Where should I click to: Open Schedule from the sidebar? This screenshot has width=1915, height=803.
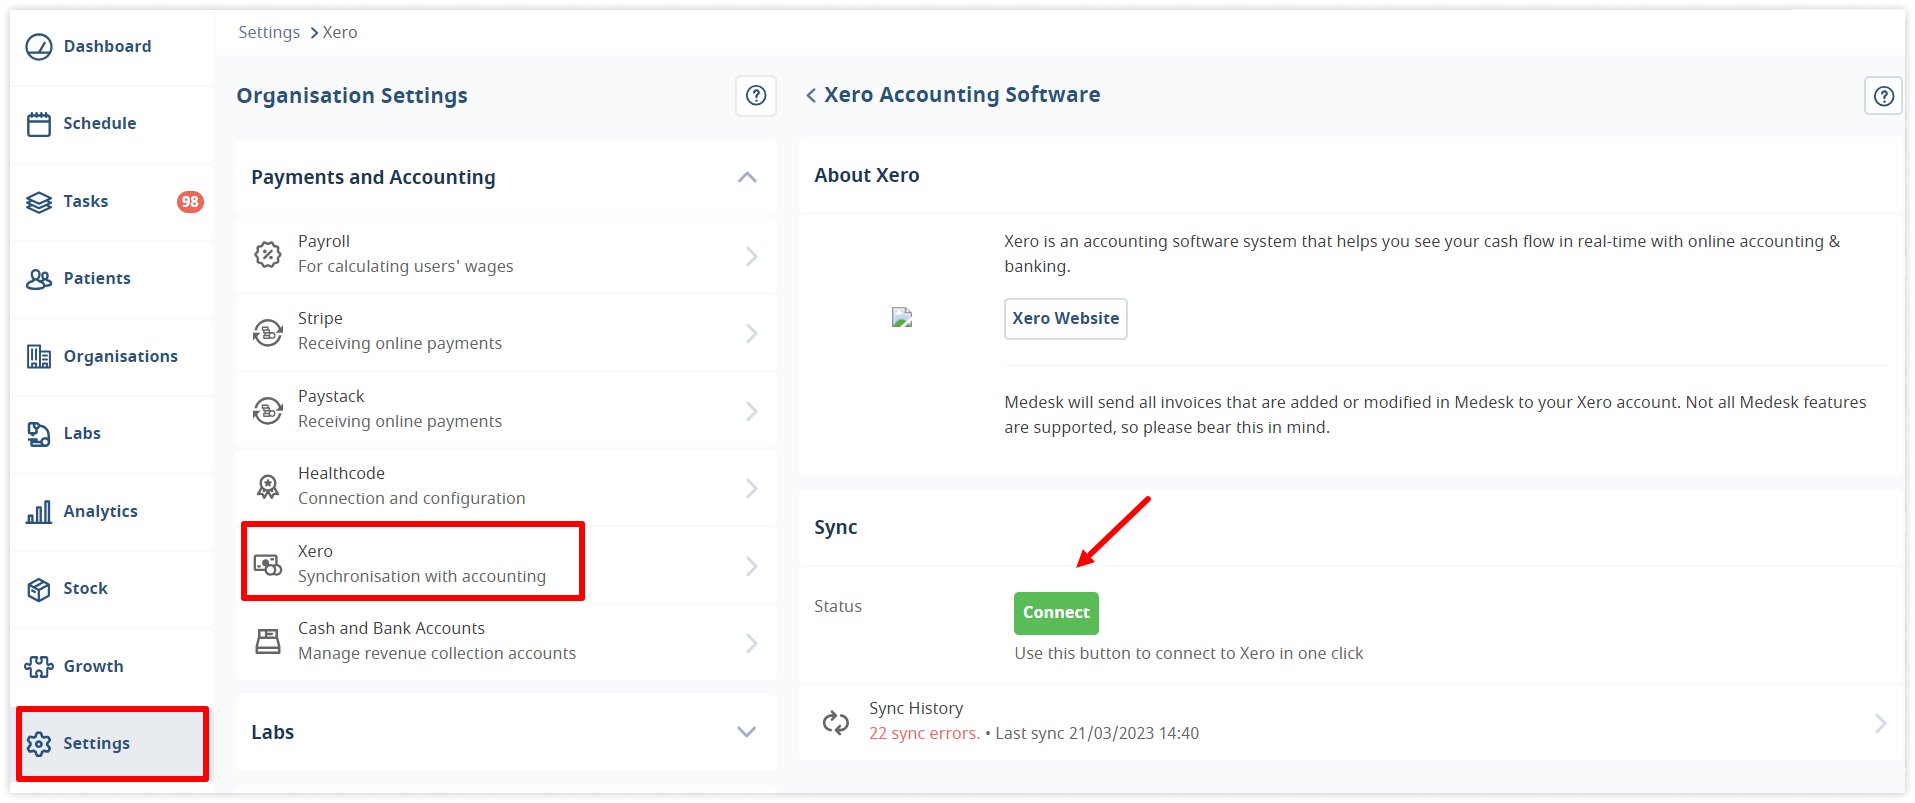coord(112,124)
